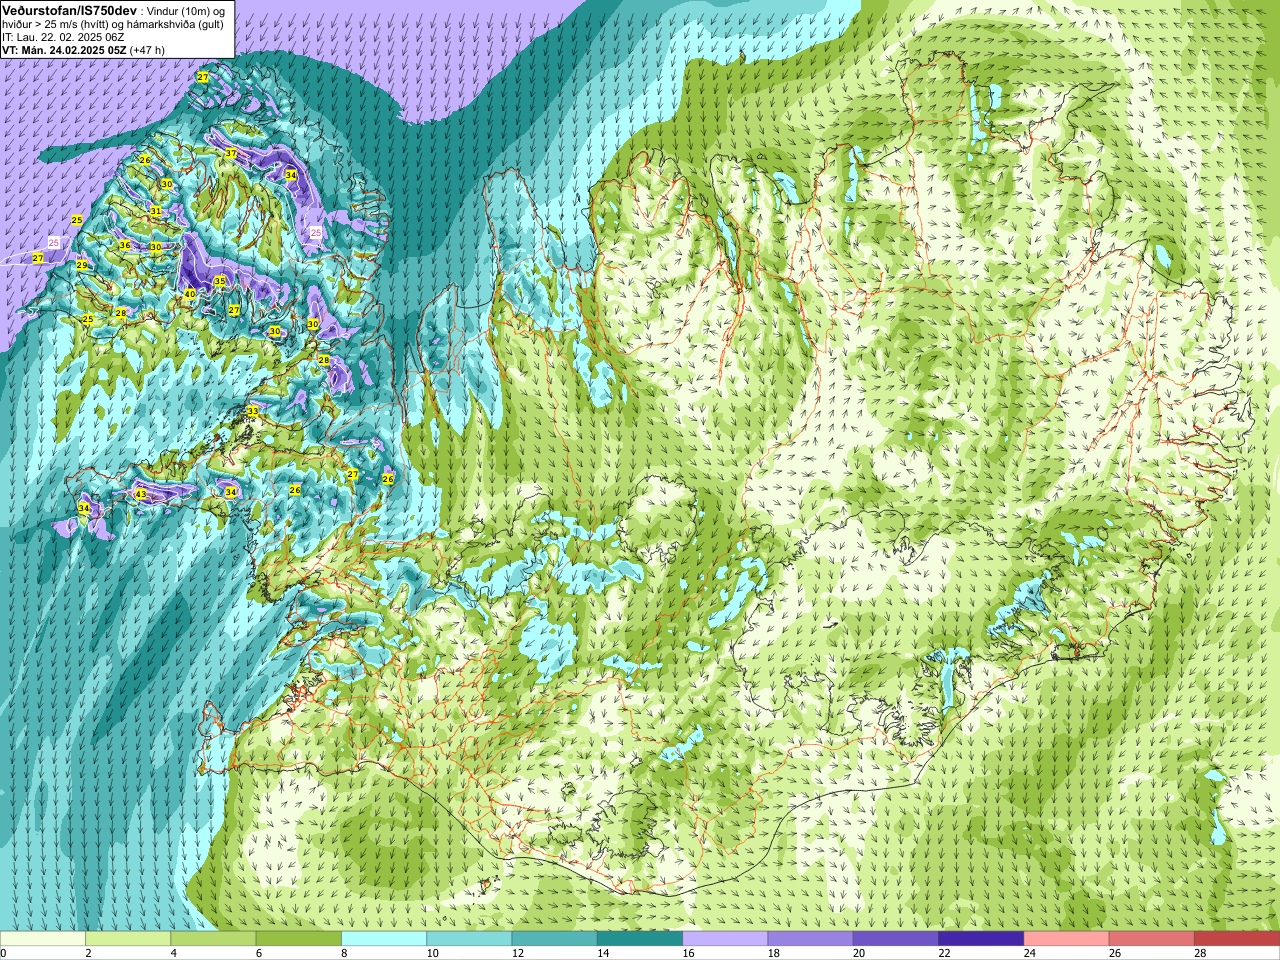Pick the purple 20–22 legend swatch
1280x960 pixels.
(x=896, y=939)
